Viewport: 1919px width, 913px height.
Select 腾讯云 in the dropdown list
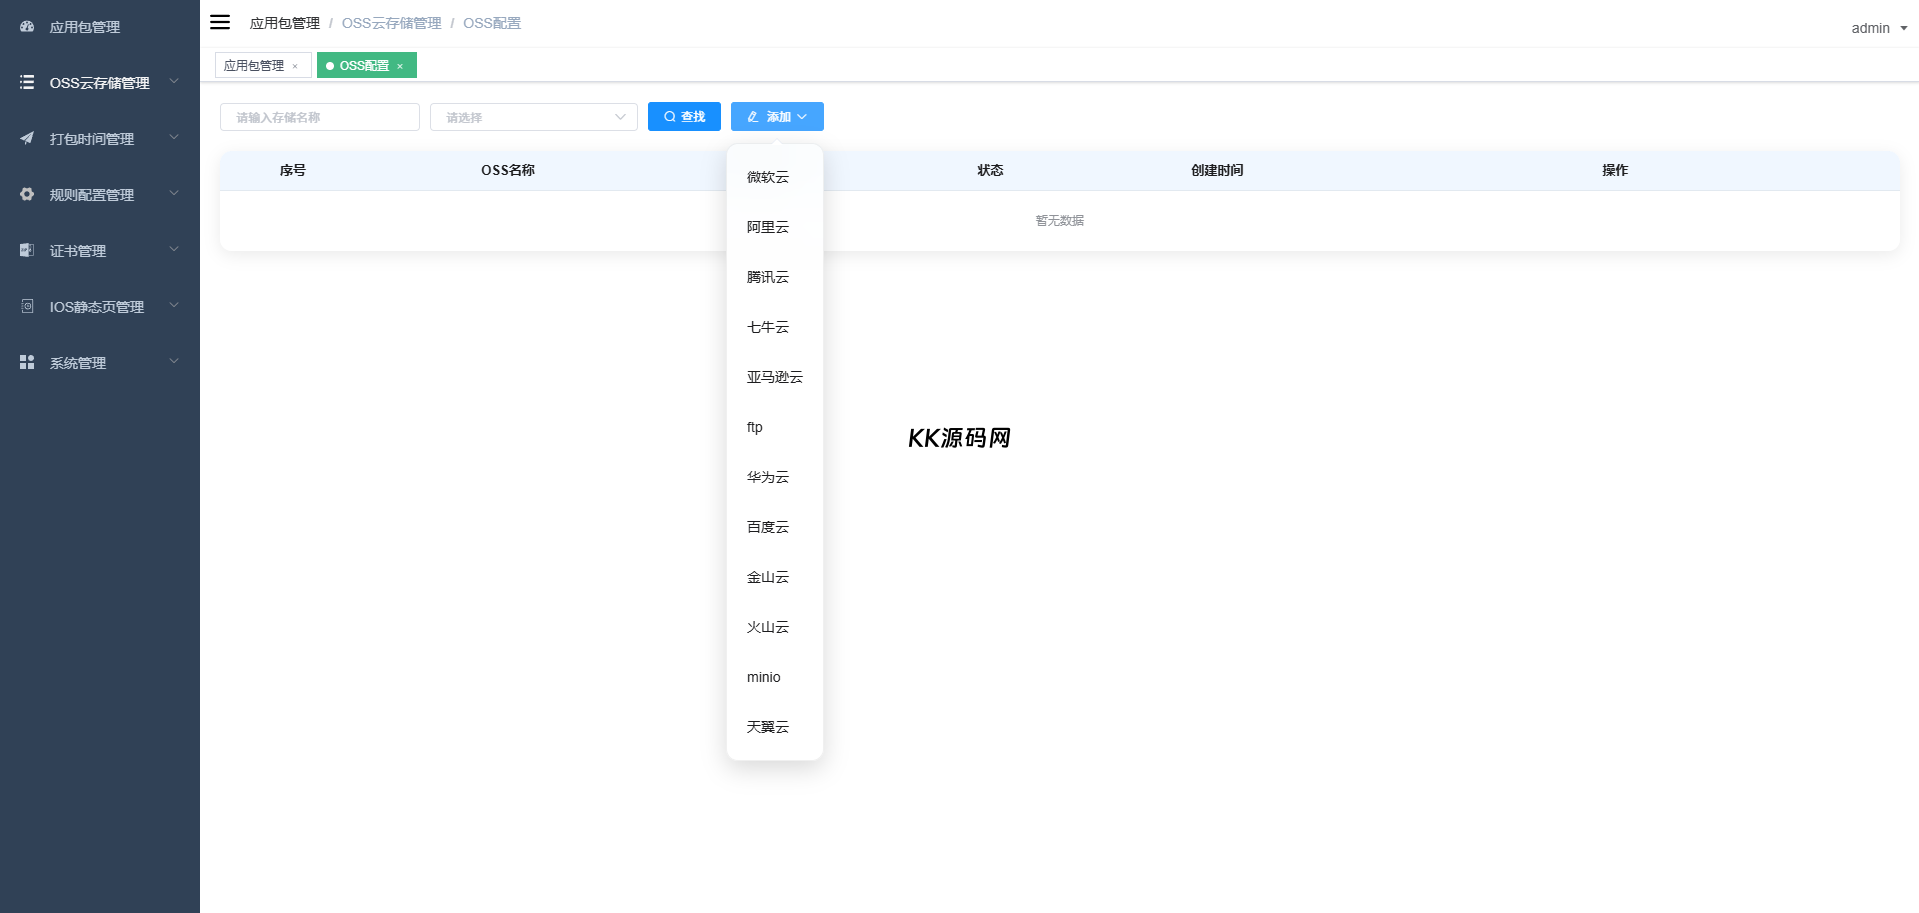pyautogui.click(x=768, y=277)
